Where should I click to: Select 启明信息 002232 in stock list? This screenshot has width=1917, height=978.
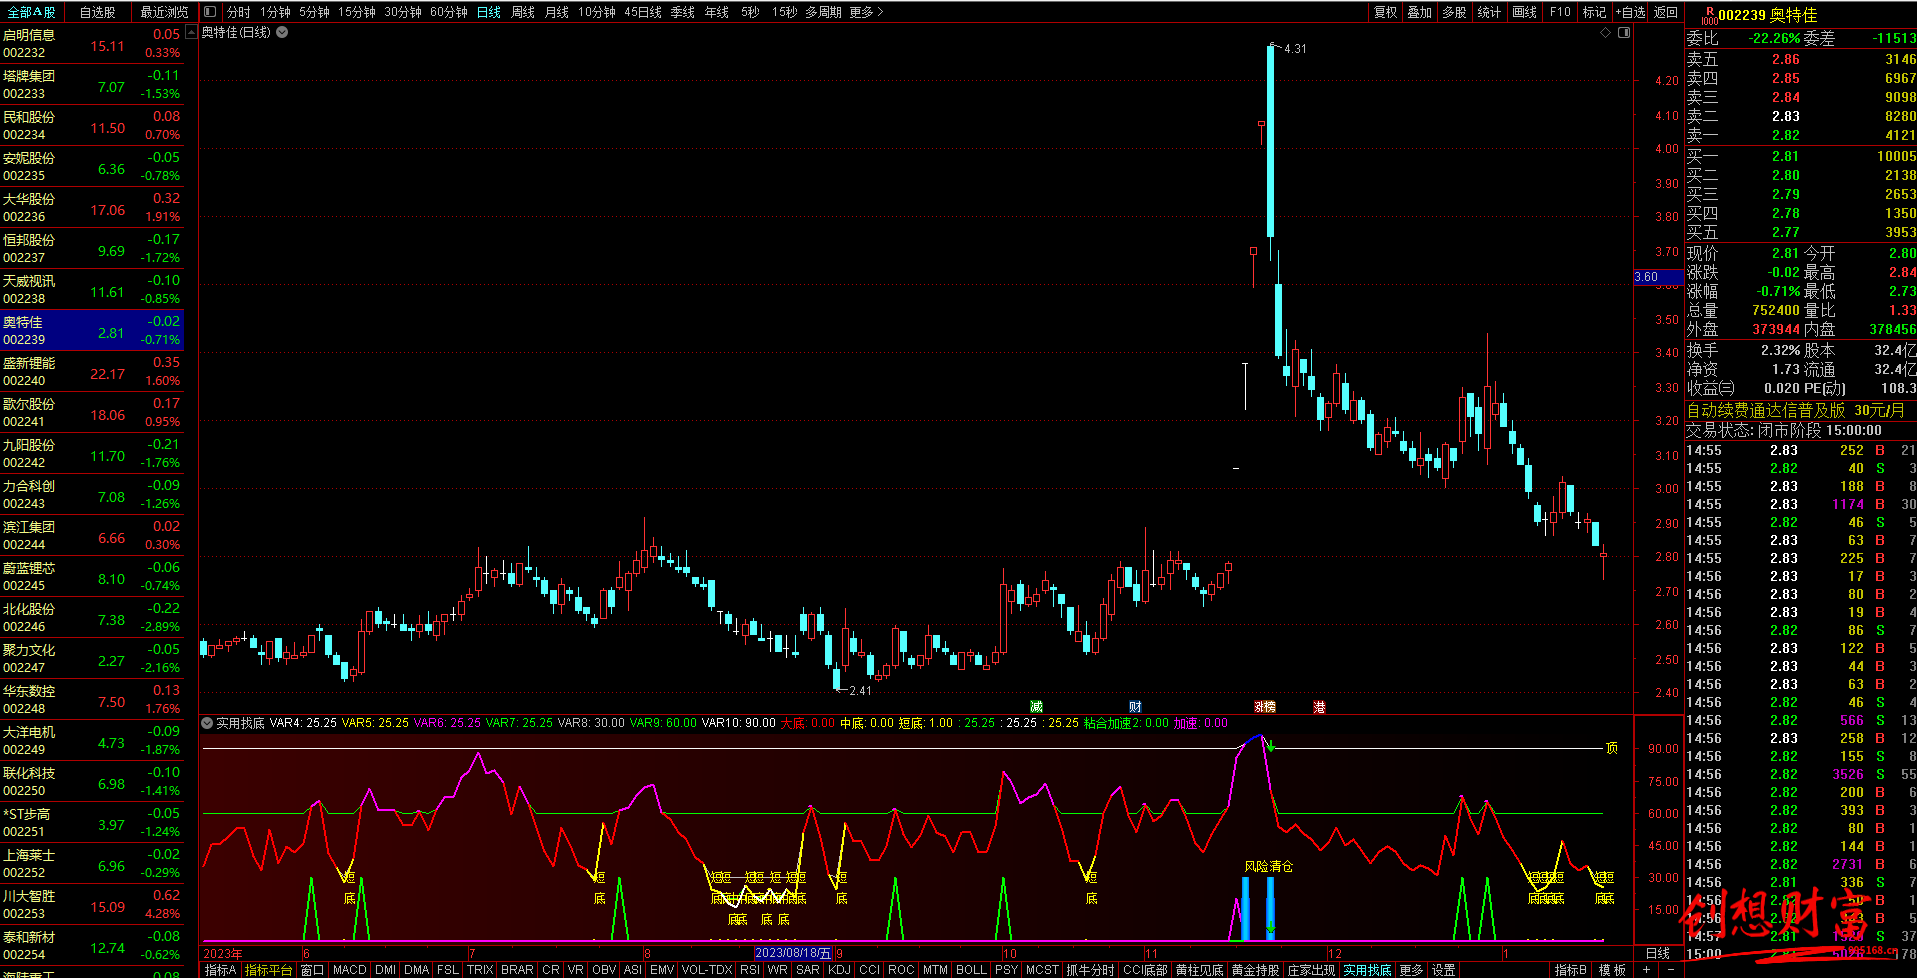(92, 44)
